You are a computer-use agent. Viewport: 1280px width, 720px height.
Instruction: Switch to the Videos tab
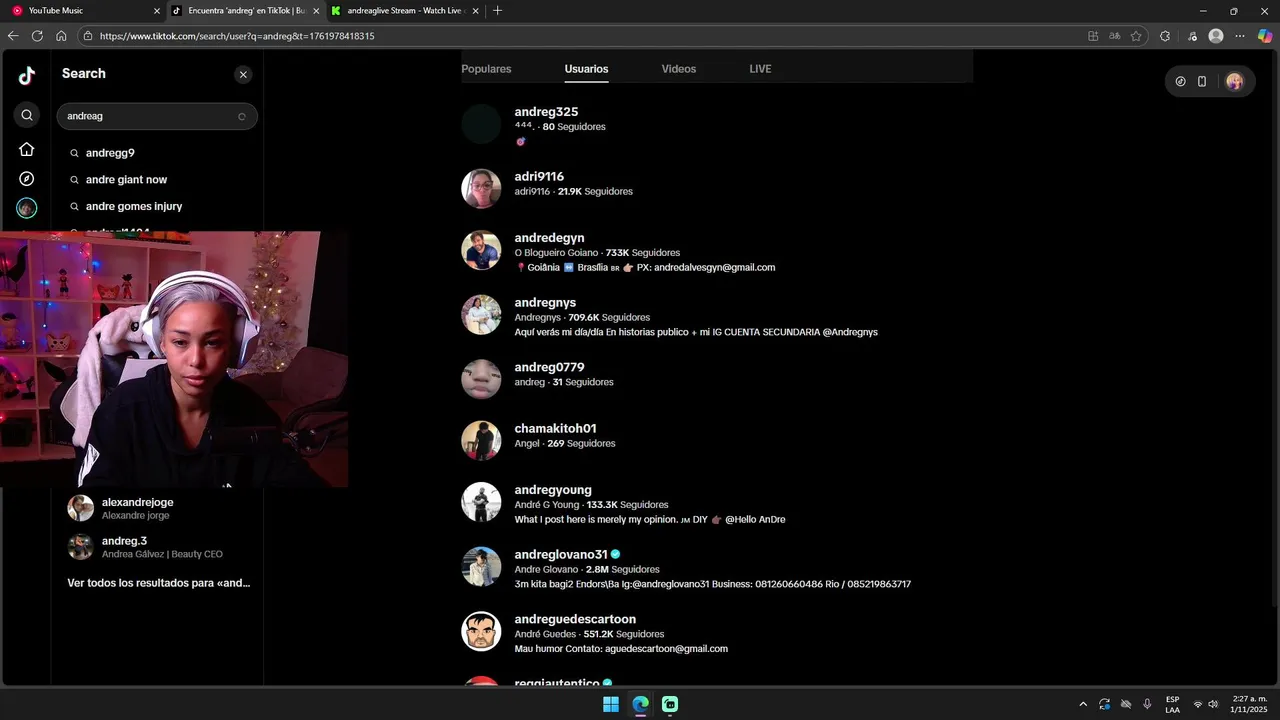[679, 69]
